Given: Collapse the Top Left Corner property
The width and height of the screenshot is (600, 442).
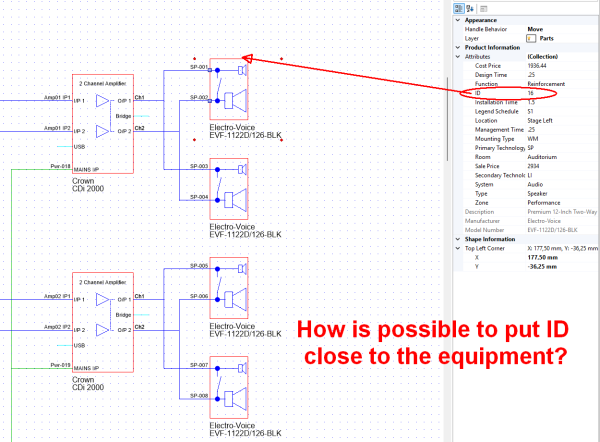Looking at the screenshot, I should click(x=459, y=248).
